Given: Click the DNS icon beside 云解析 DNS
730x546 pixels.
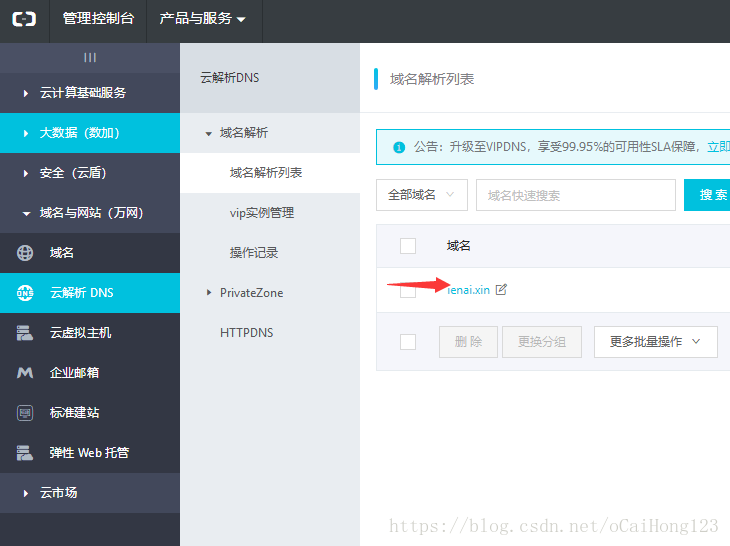Looking at the screenshot, I should (25, 293).
